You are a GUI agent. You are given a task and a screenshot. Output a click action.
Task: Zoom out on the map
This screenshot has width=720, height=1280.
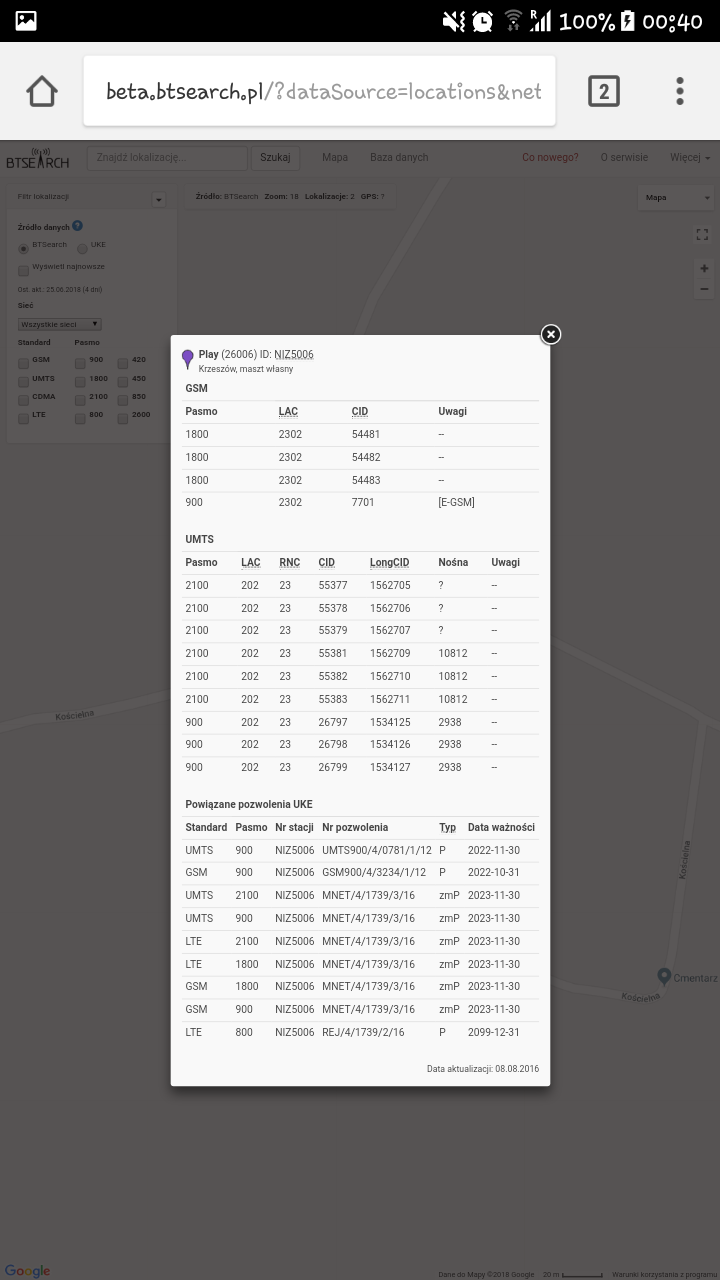tap(704, 289)
